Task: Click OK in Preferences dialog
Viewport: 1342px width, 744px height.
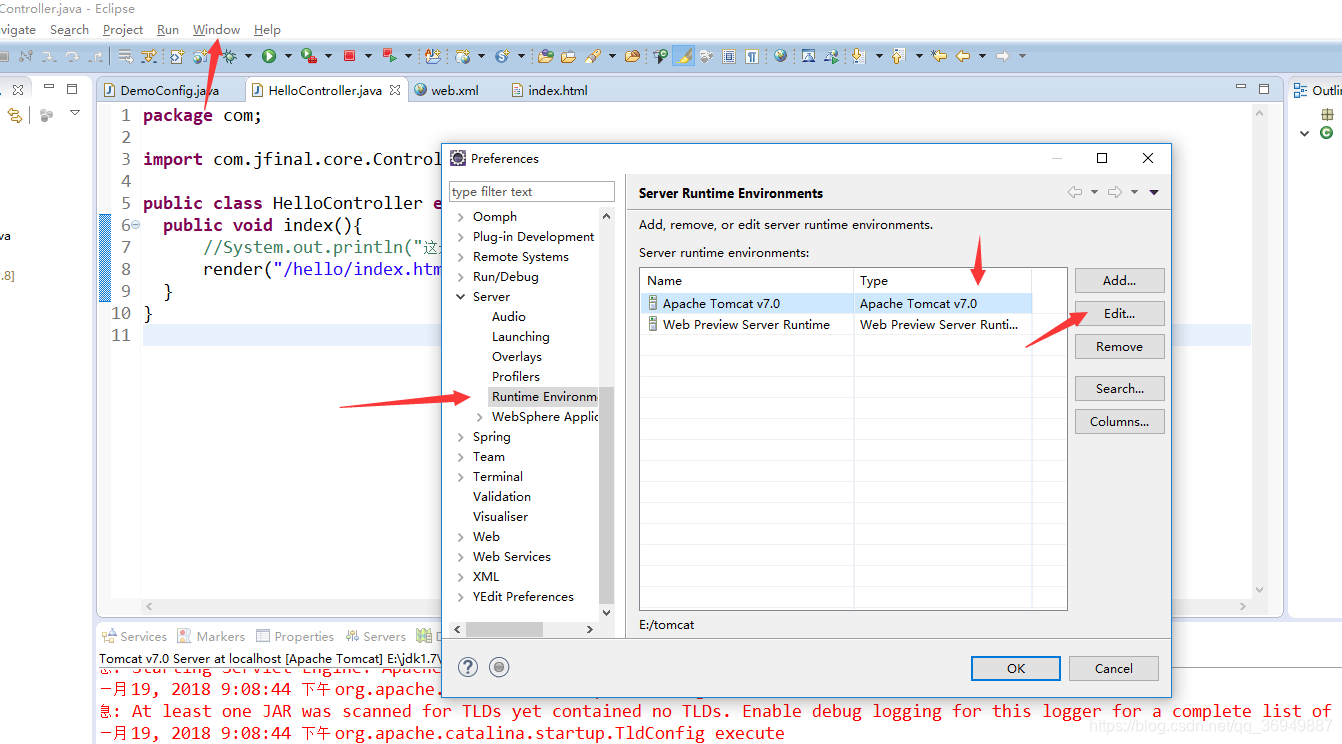Action: point(1016,669)
